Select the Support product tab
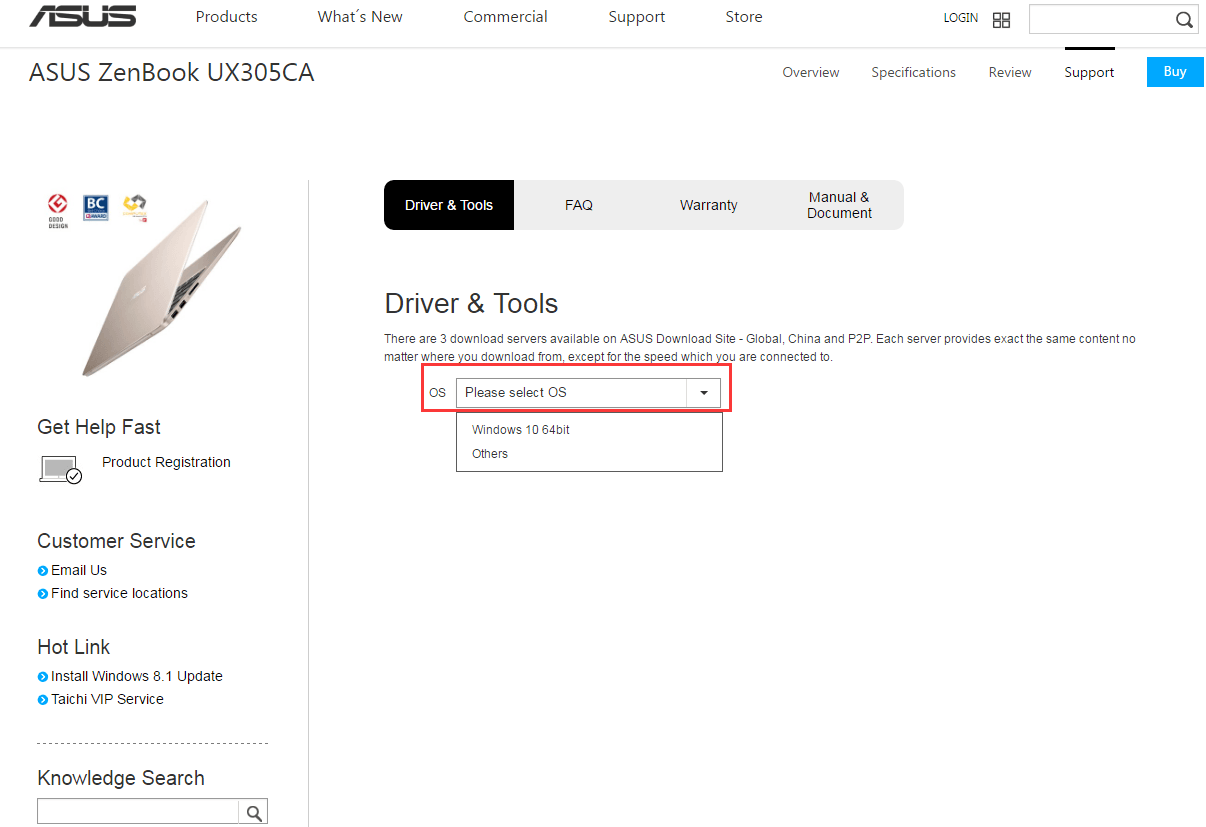Image resolution: width=1206 pixels, height=827 pixels. click(1089, 72)
